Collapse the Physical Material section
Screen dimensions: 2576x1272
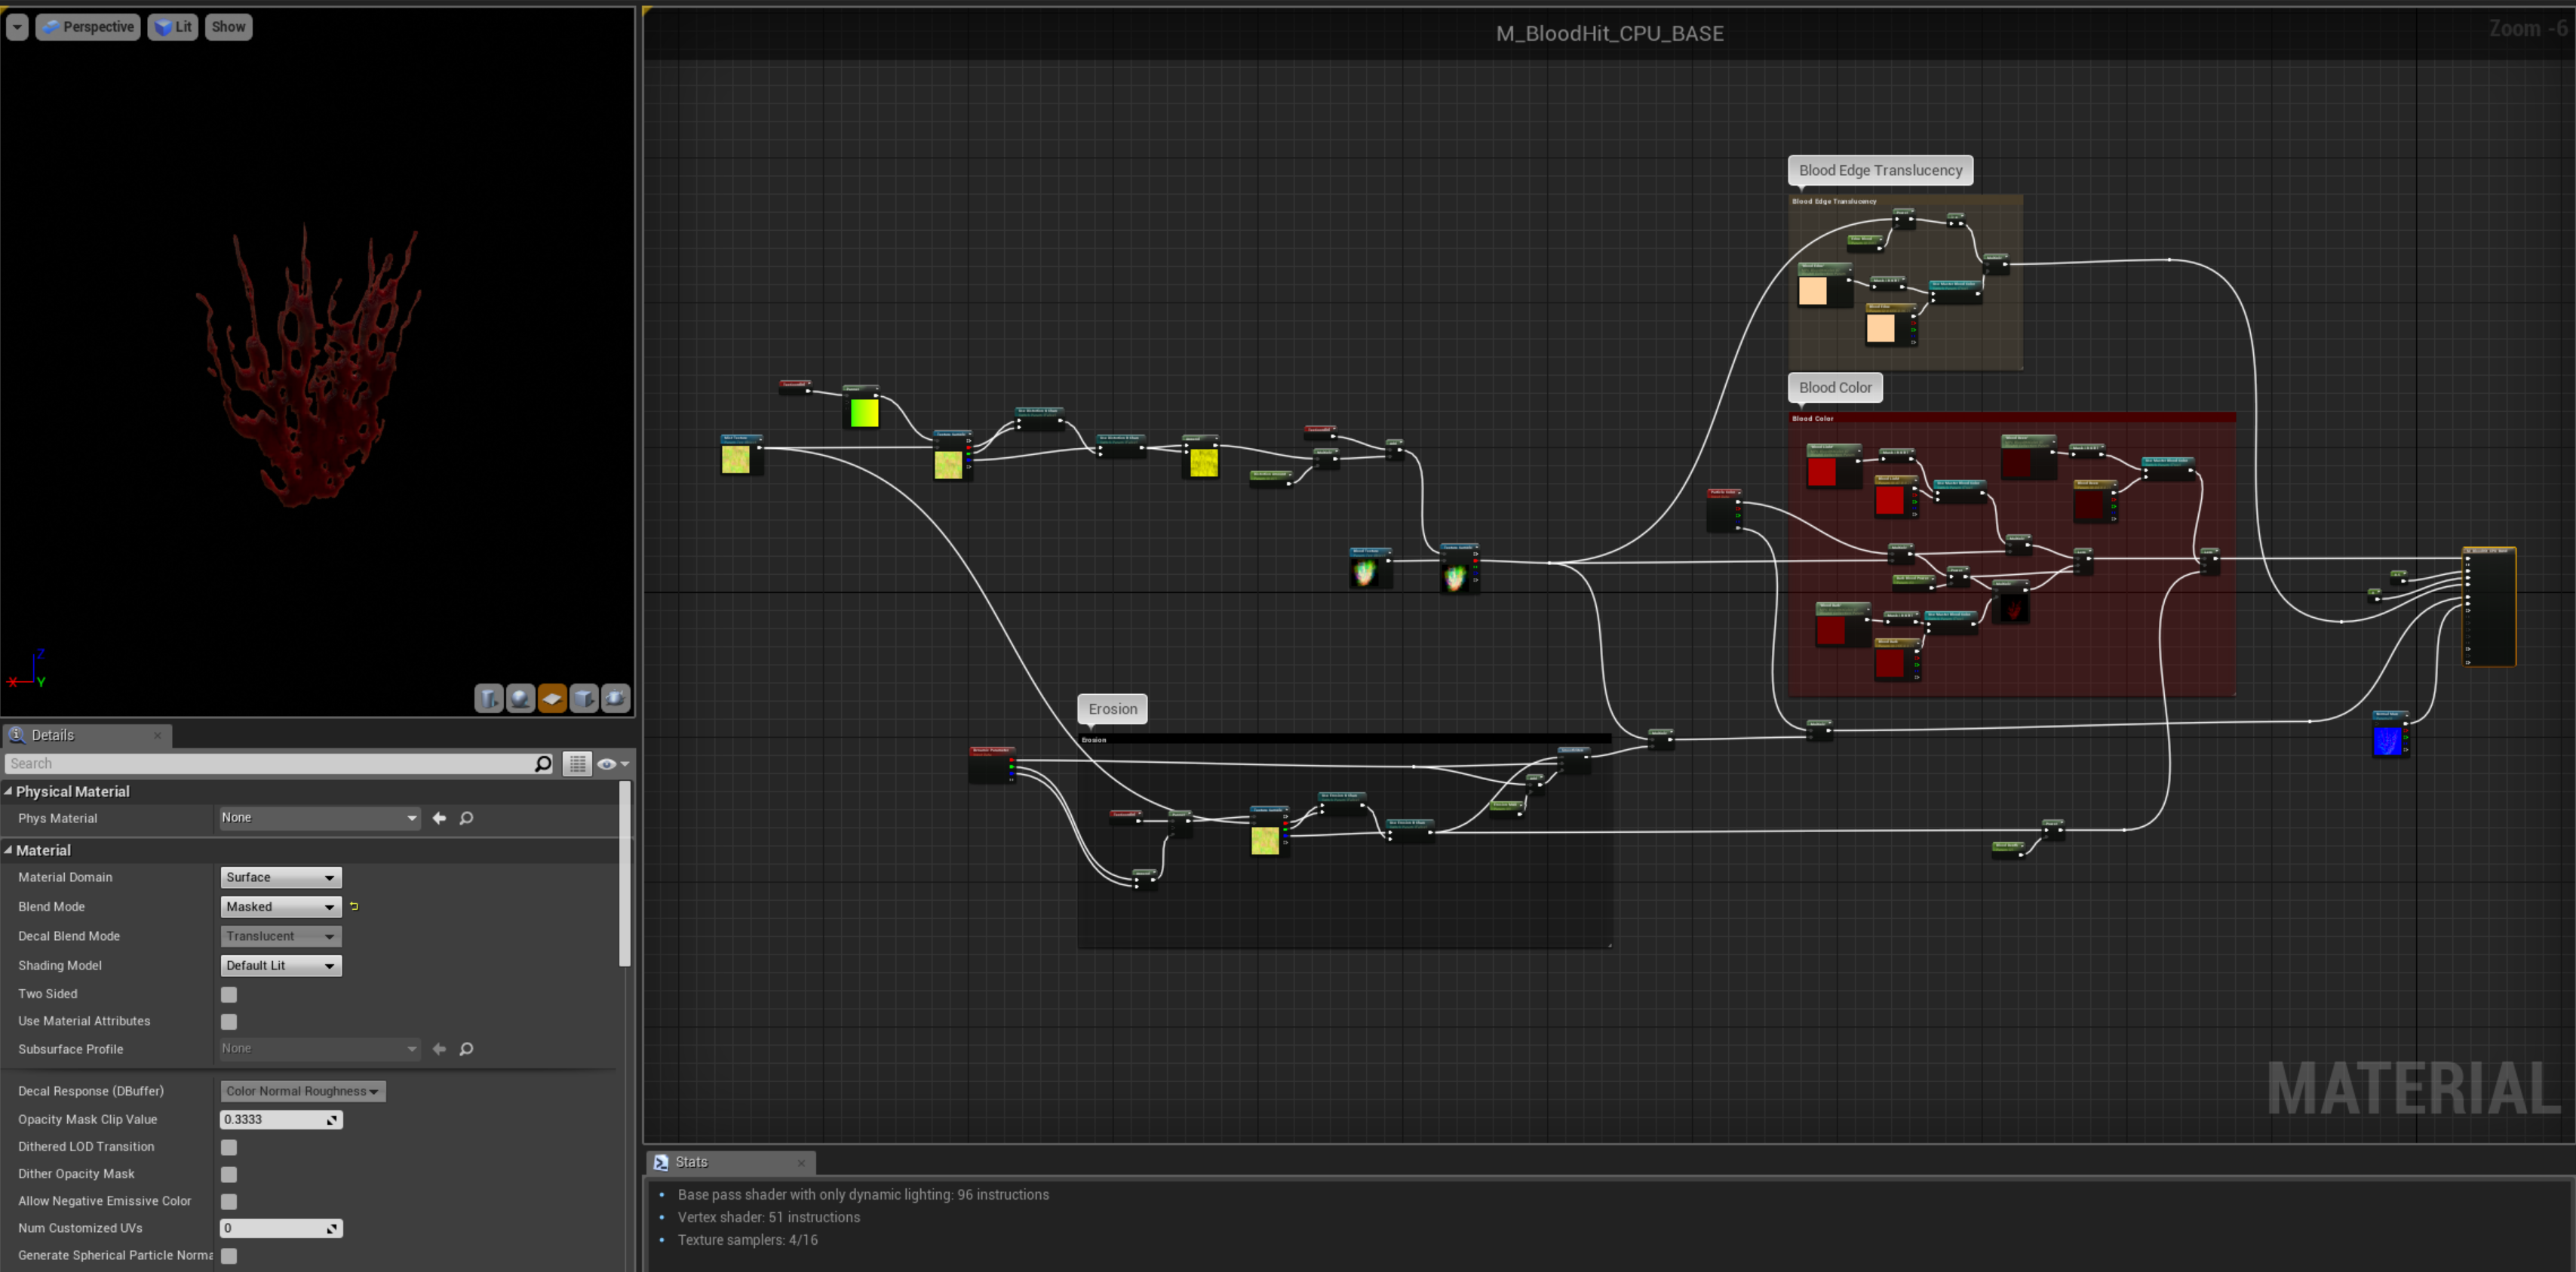pyautogui.click(x=9, y=791)
